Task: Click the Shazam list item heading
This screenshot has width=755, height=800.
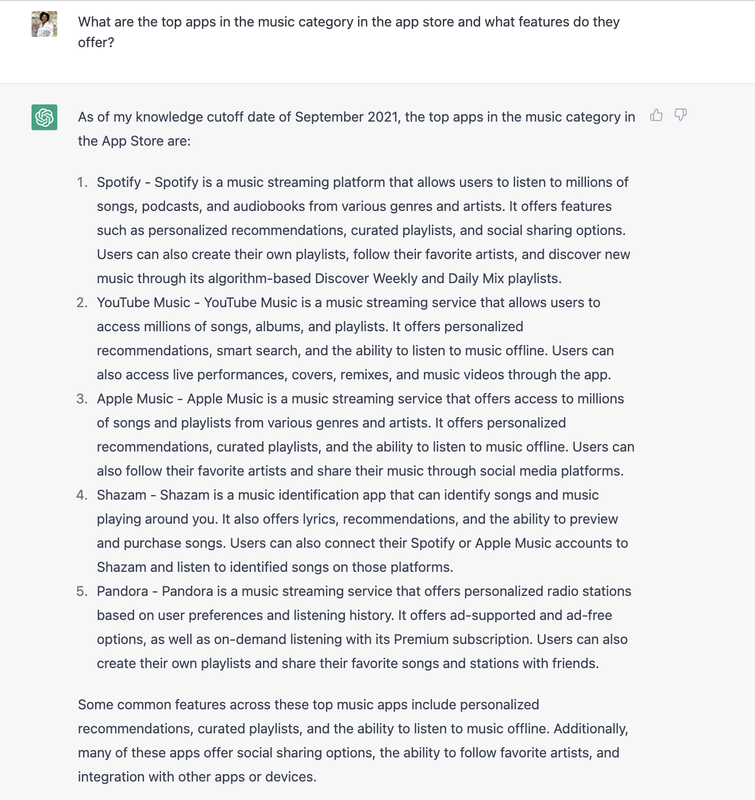Action: 121,495
